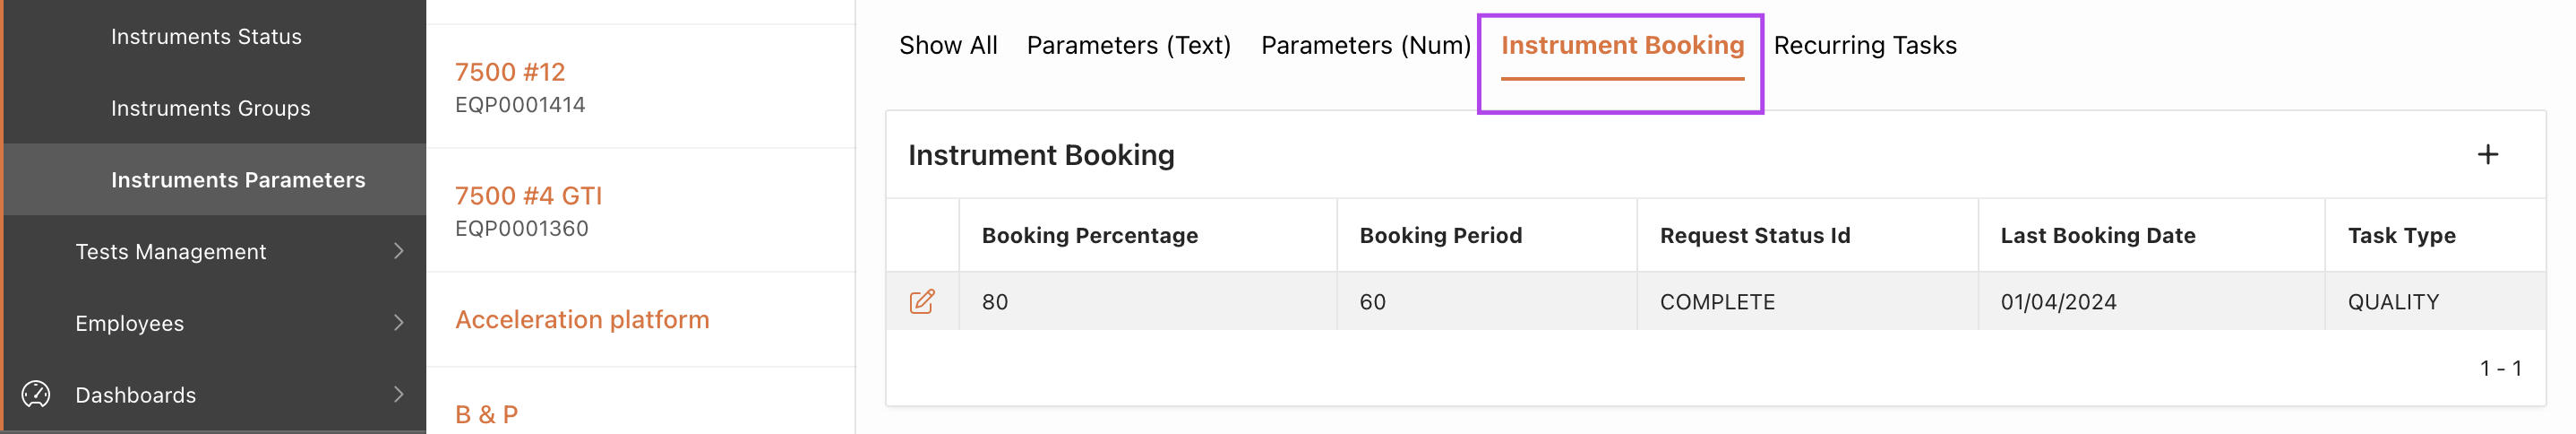This screenshot has height=434, width=2576.
Task: Open the 7500 #4 GTI instrument
Action: point(528,195)
